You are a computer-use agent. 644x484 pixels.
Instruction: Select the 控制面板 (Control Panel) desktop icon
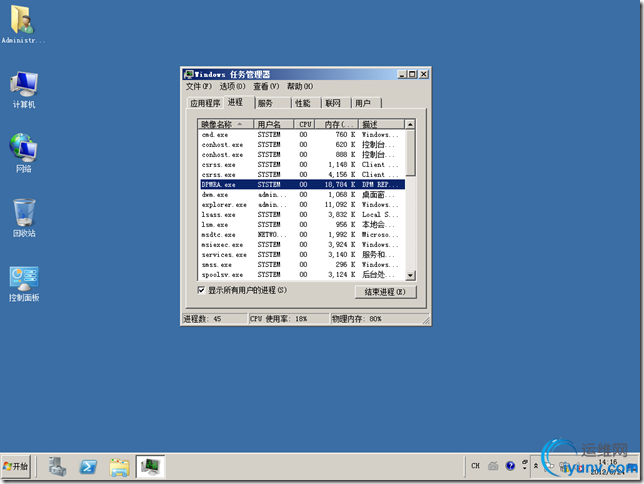[x=24, y=284]
